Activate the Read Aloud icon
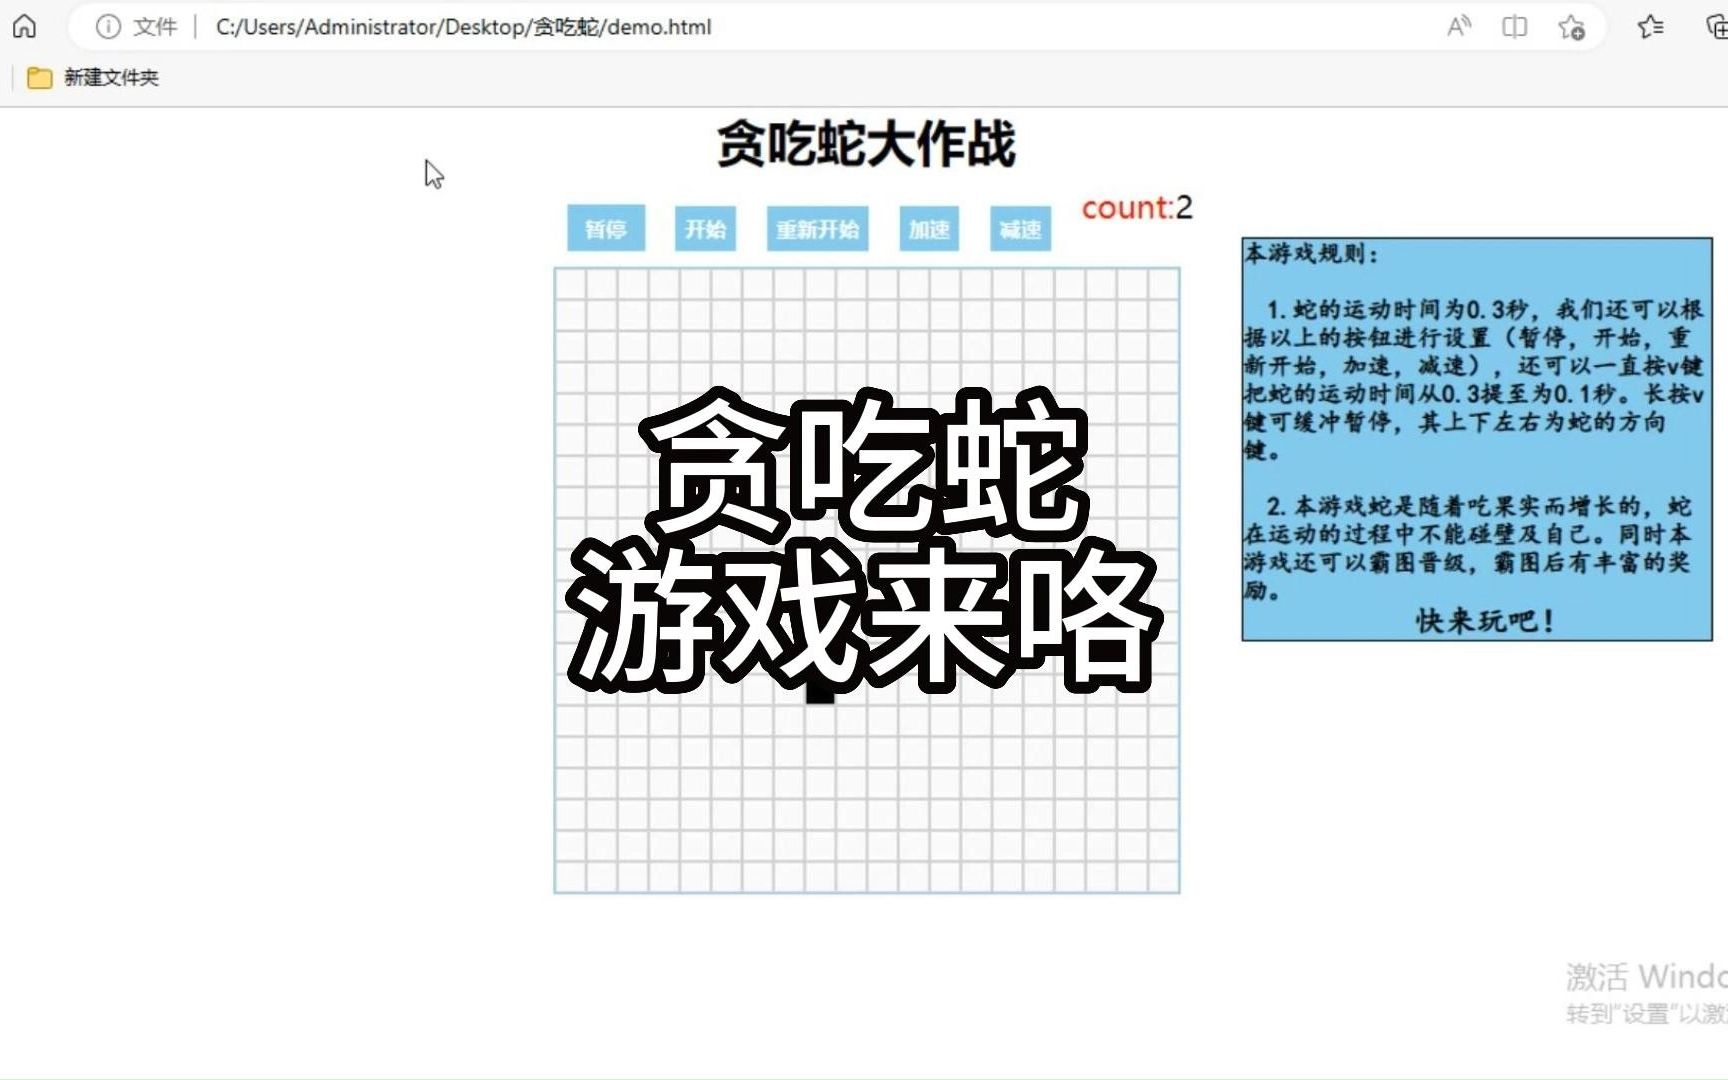 click(x=1459, y=26)
